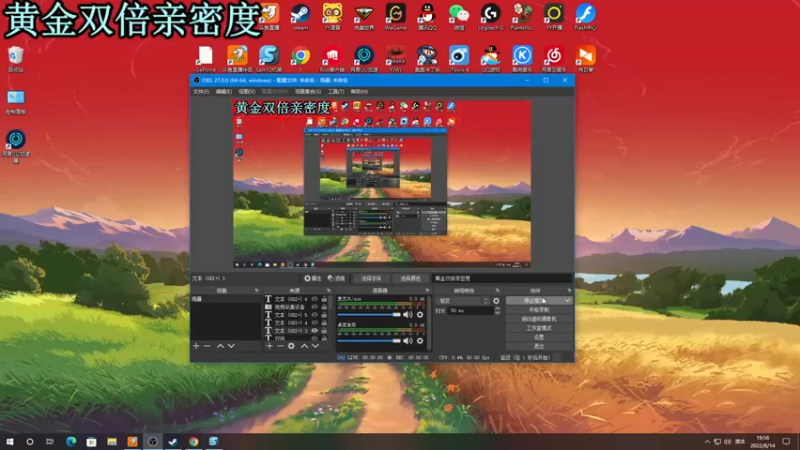Open 桌面音频 audio settings gear
This screenshot has height=450, width=800.
tap(420, 341)
